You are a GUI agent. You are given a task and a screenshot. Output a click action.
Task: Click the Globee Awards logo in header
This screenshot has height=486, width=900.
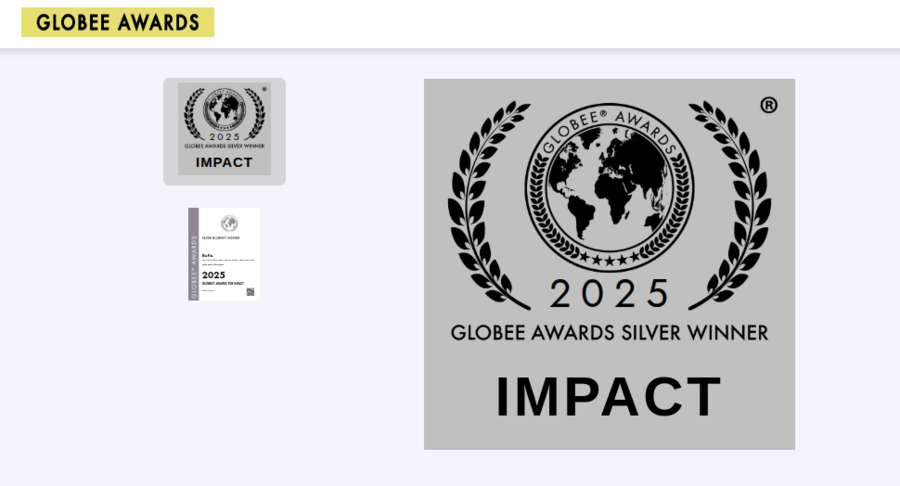118,22
